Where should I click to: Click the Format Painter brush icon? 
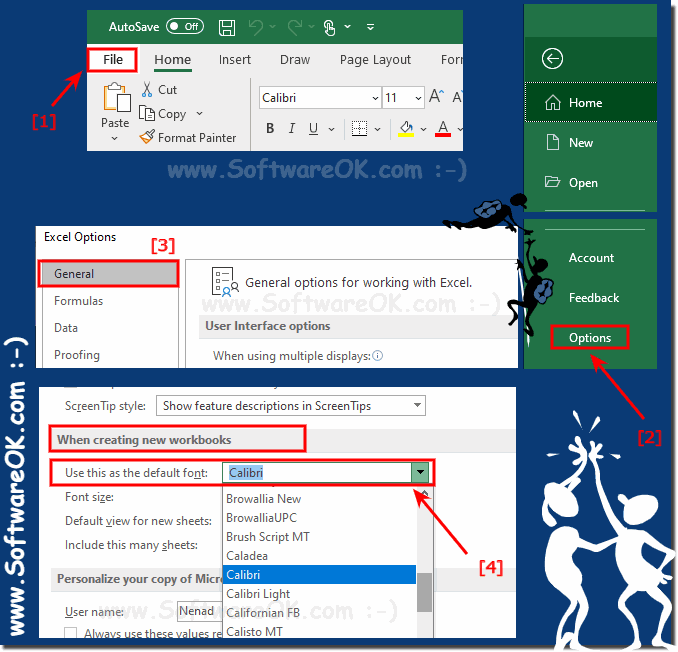[147, 137]
